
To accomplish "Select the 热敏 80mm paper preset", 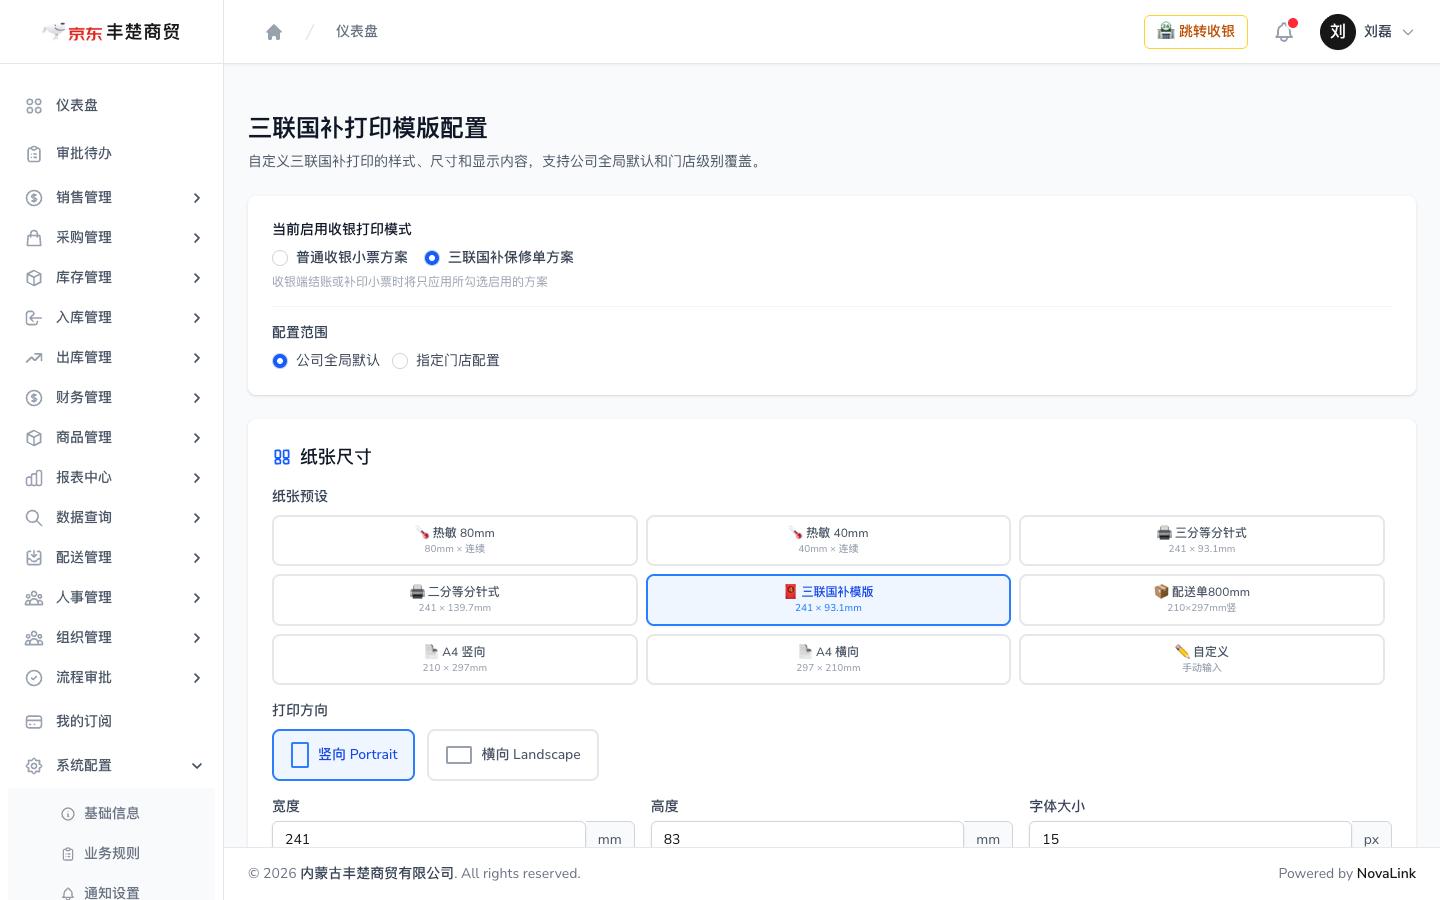I will (455, 541).
